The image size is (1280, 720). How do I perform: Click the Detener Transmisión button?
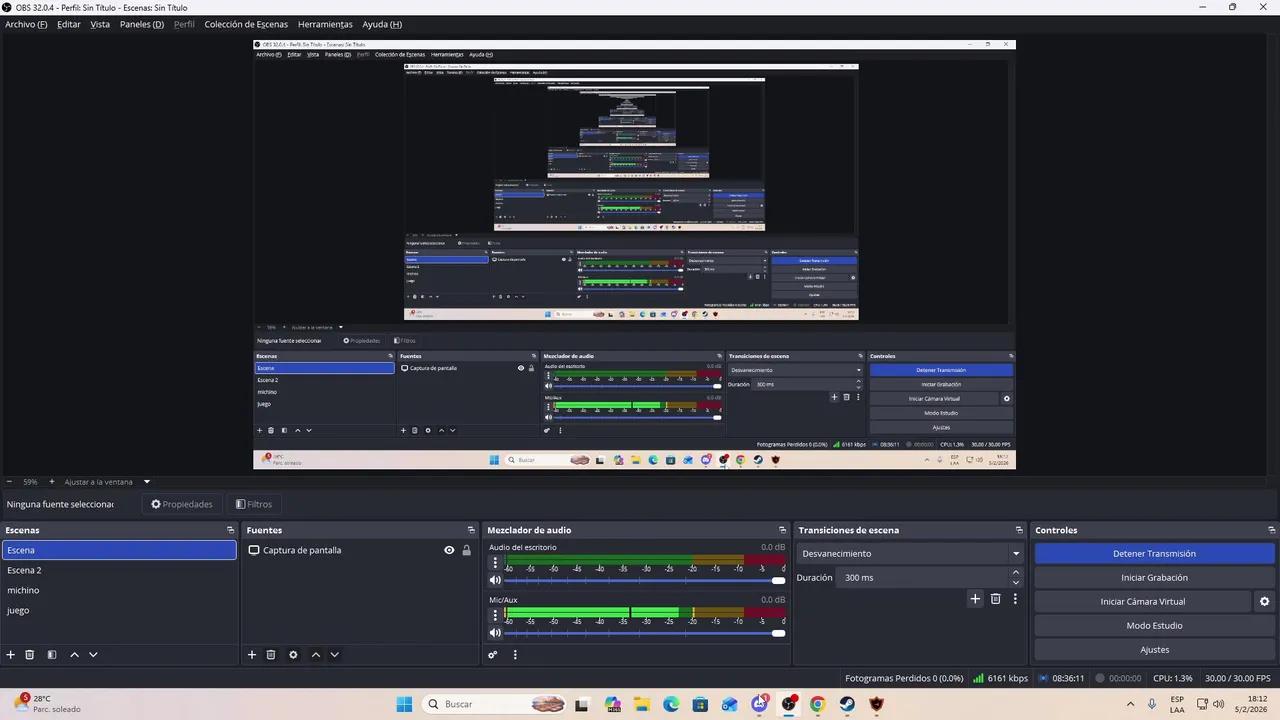(1154, 553)
